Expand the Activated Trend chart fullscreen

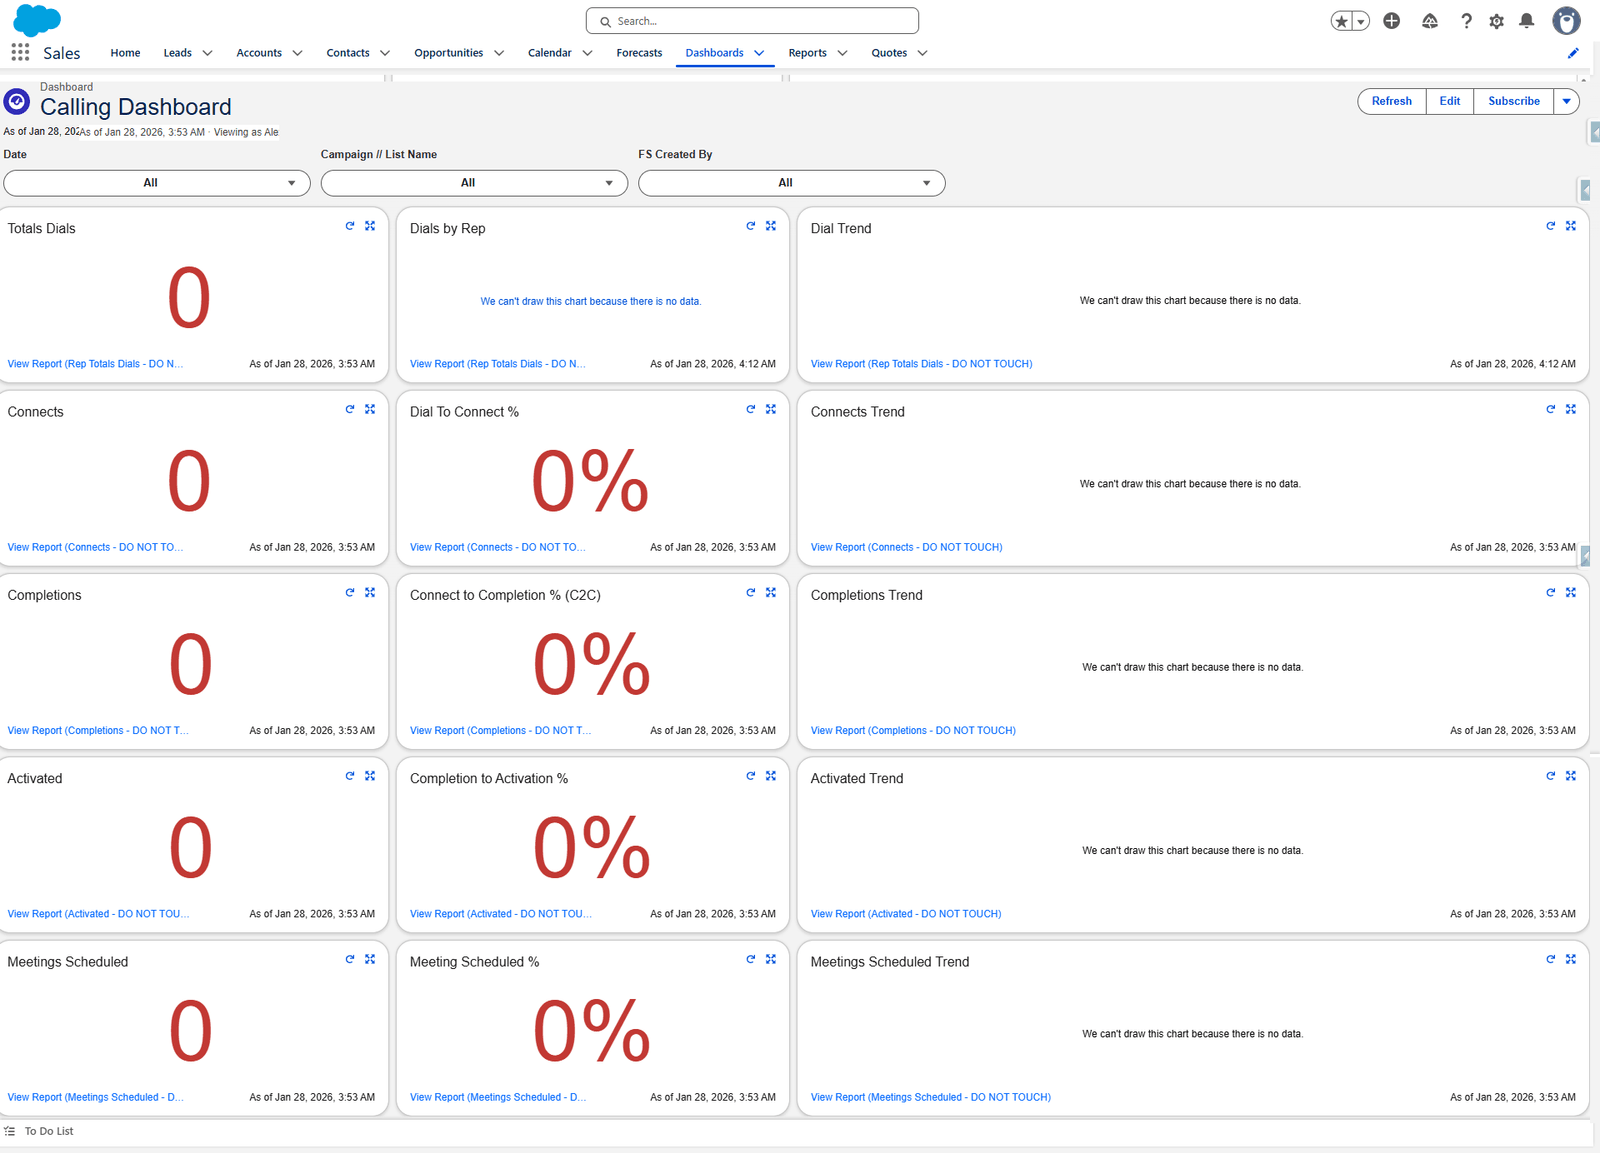click(x=1571, y=776)
